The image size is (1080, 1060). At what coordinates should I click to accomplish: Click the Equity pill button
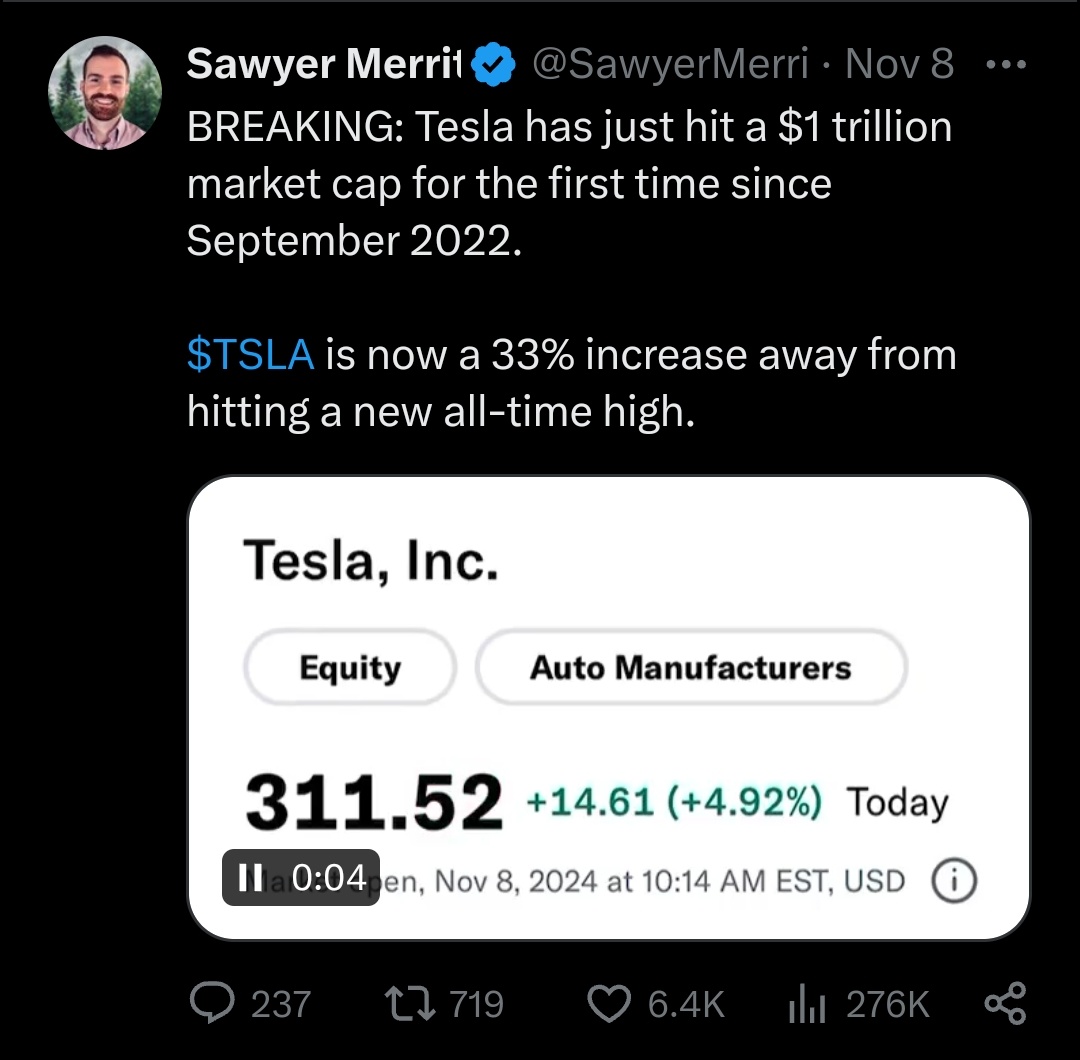(x=350, y=667)
